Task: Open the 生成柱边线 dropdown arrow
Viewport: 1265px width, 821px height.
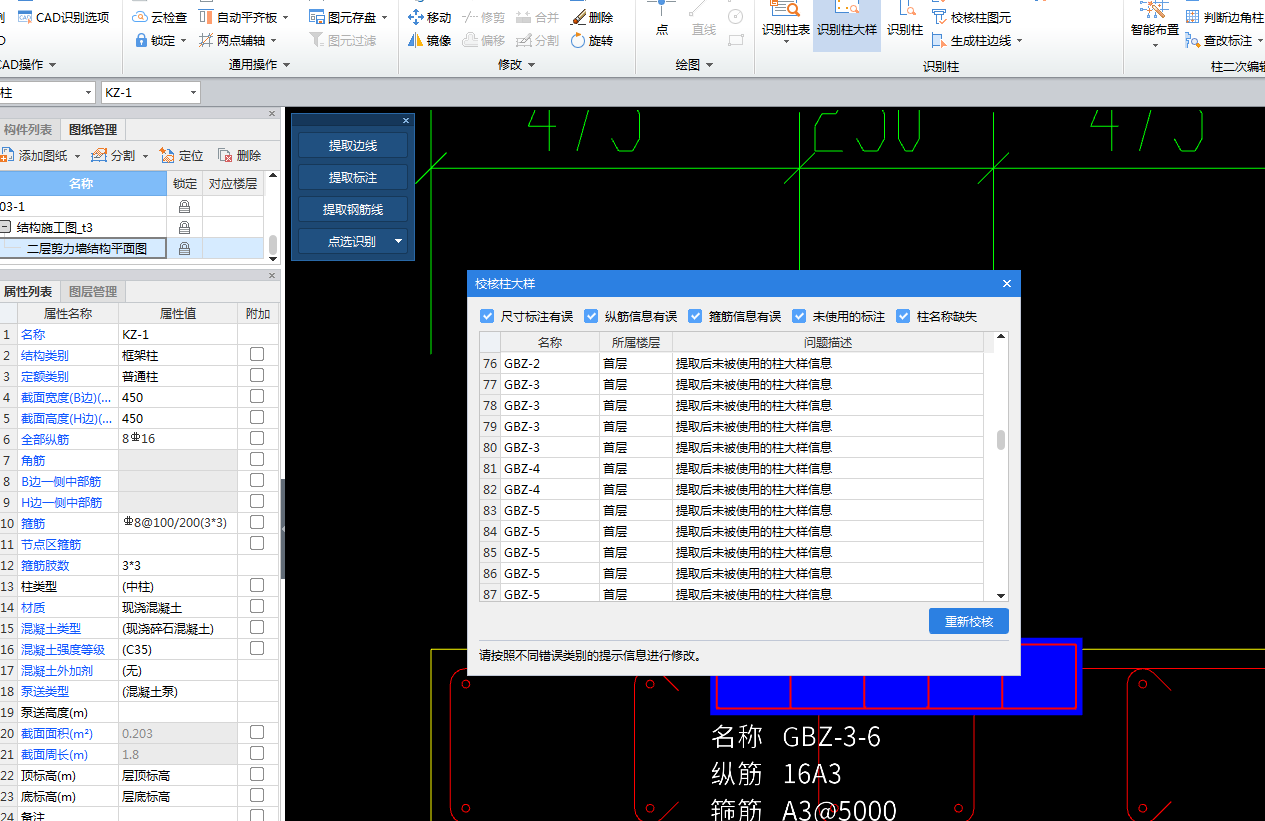Action: pos(1019,41)
